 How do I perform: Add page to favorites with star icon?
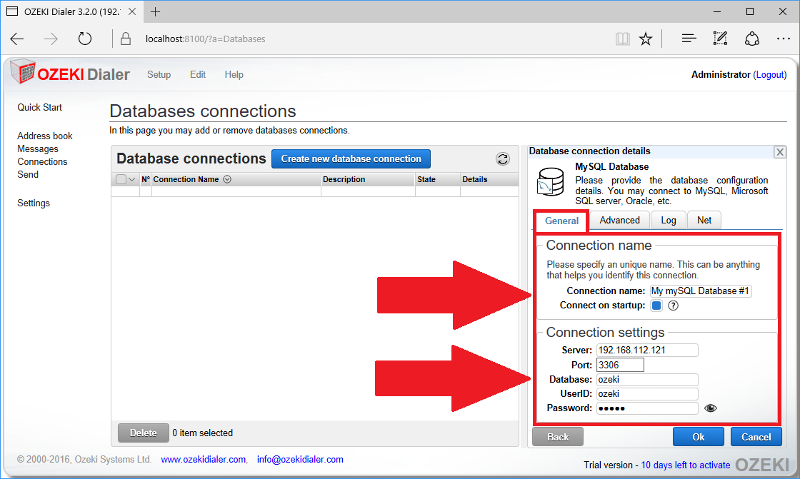[646, 39]
